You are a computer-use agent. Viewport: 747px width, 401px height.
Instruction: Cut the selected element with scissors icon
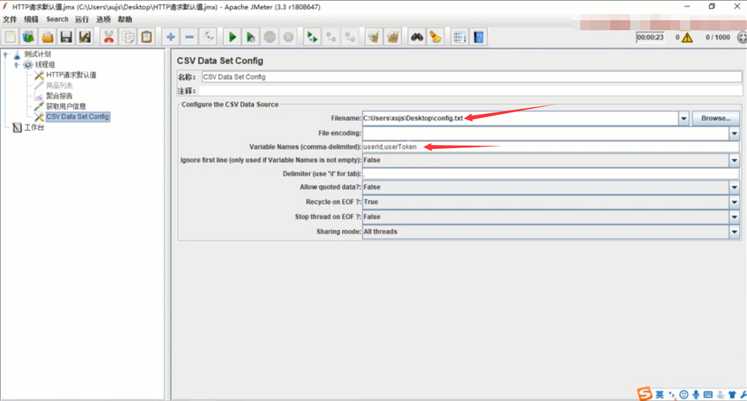click(x=109, y=37)
